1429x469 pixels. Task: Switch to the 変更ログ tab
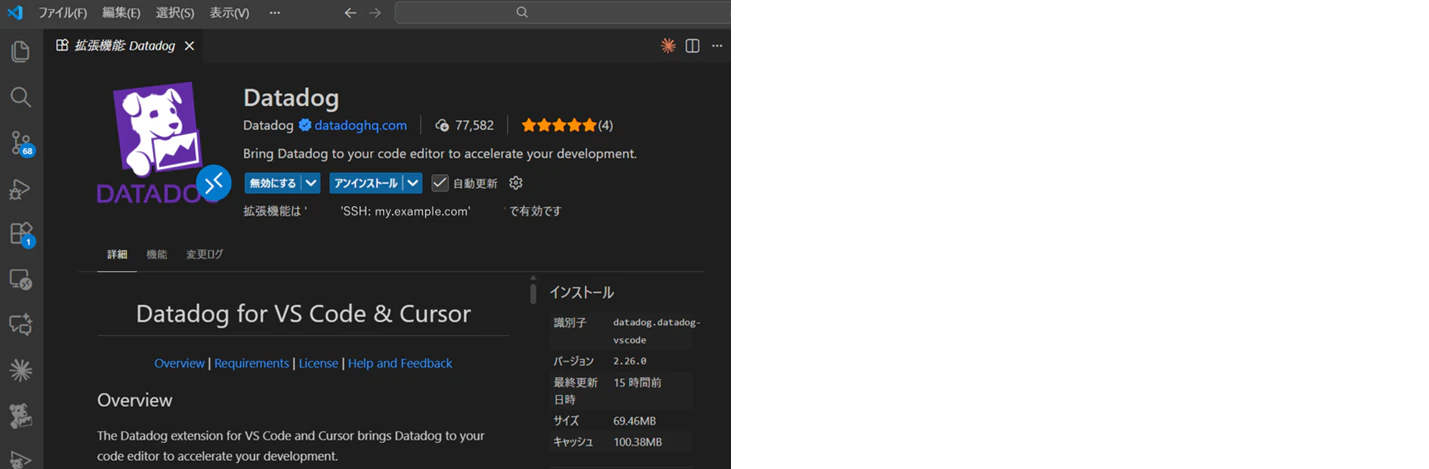204,254
